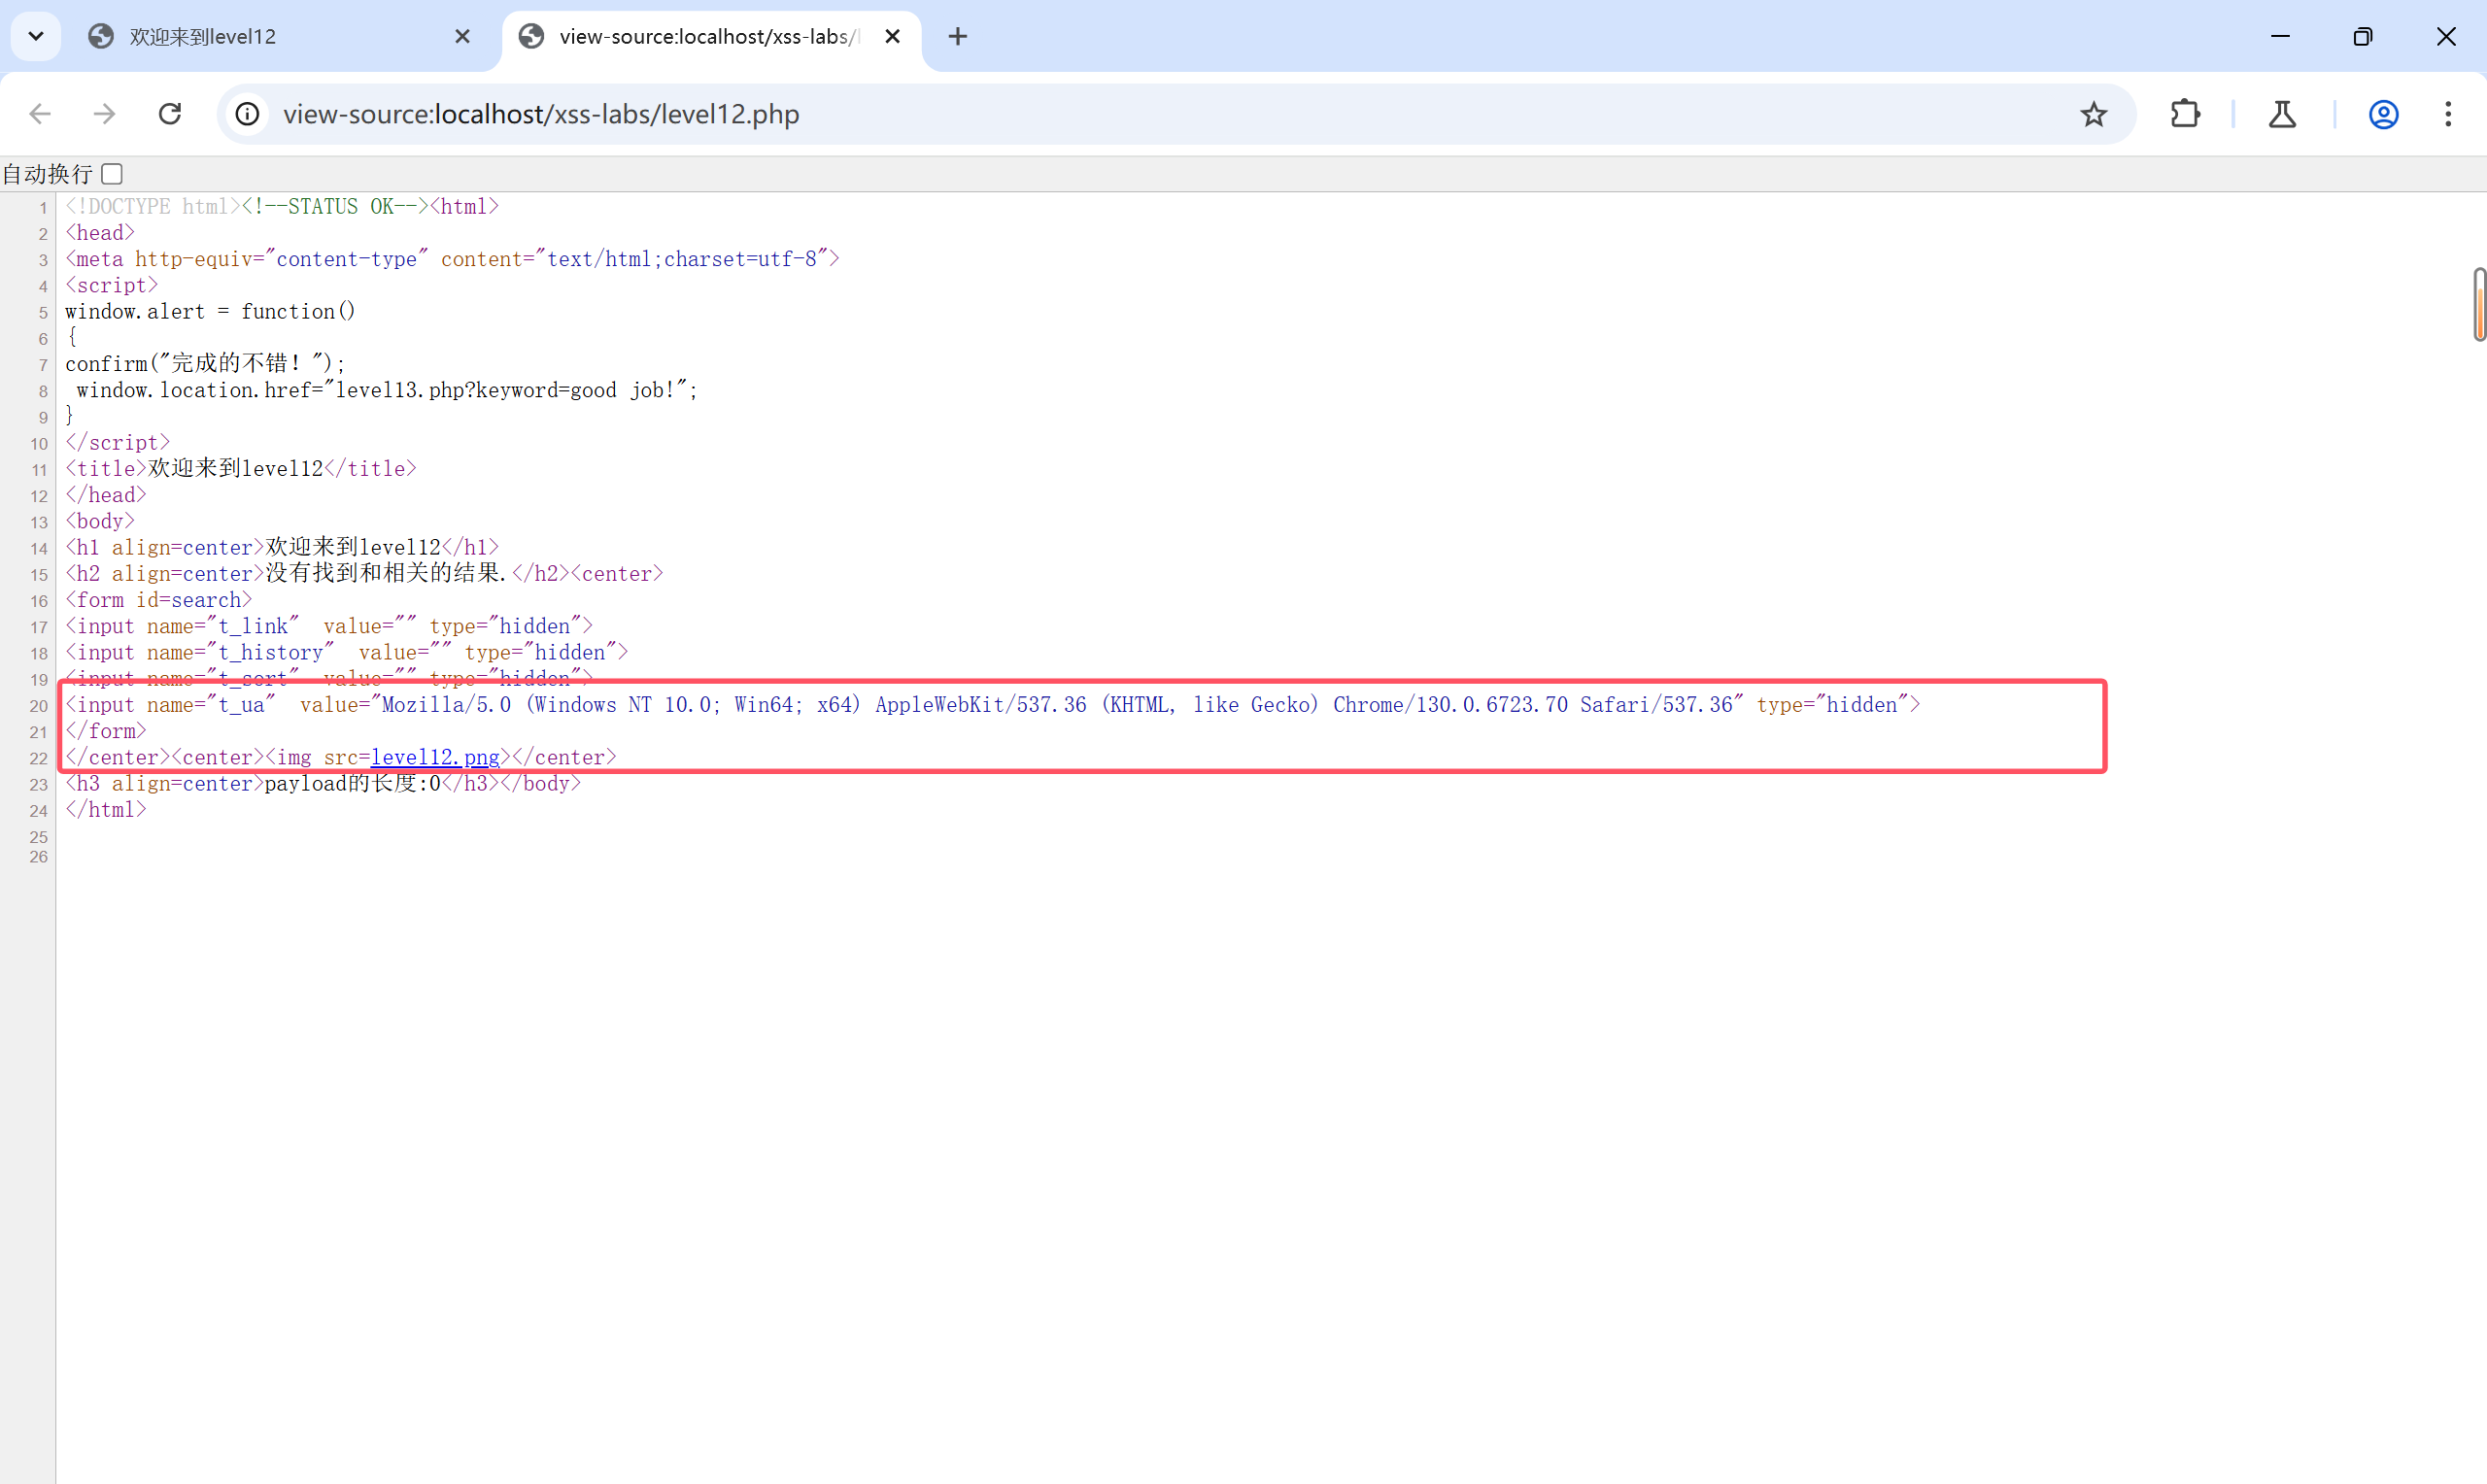Click the vertical scrollbar thumb
The height and width of the screenshot is (1484, 2487).
tap(2479, 304)
